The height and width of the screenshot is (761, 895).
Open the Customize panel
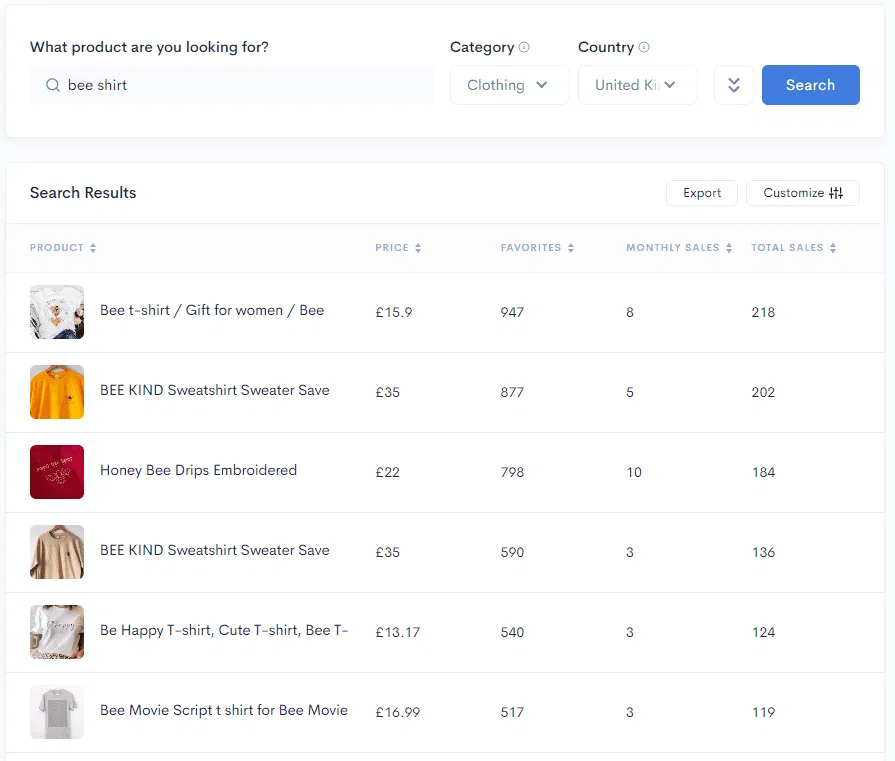[x=802, y=192]
